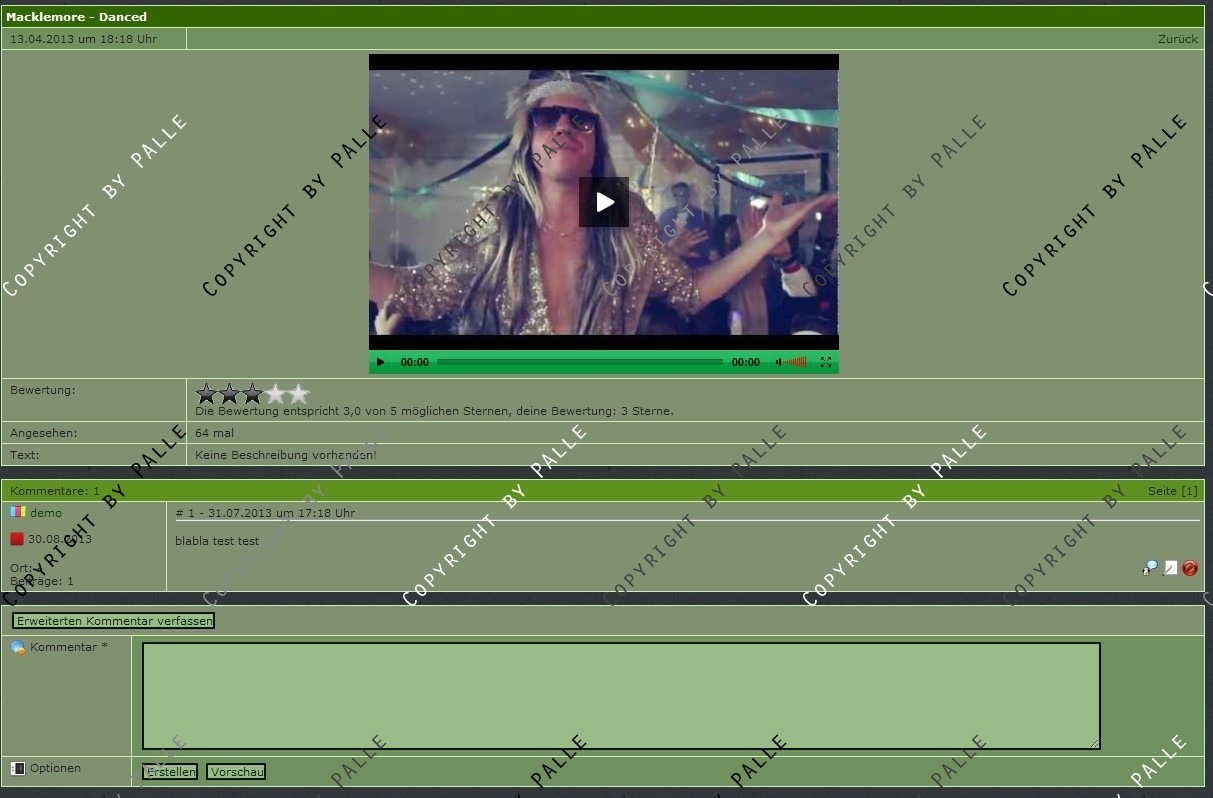Click the magnifier icon on demo's comment
This screenshot has height=798, width=1213.
[1150, 568]
